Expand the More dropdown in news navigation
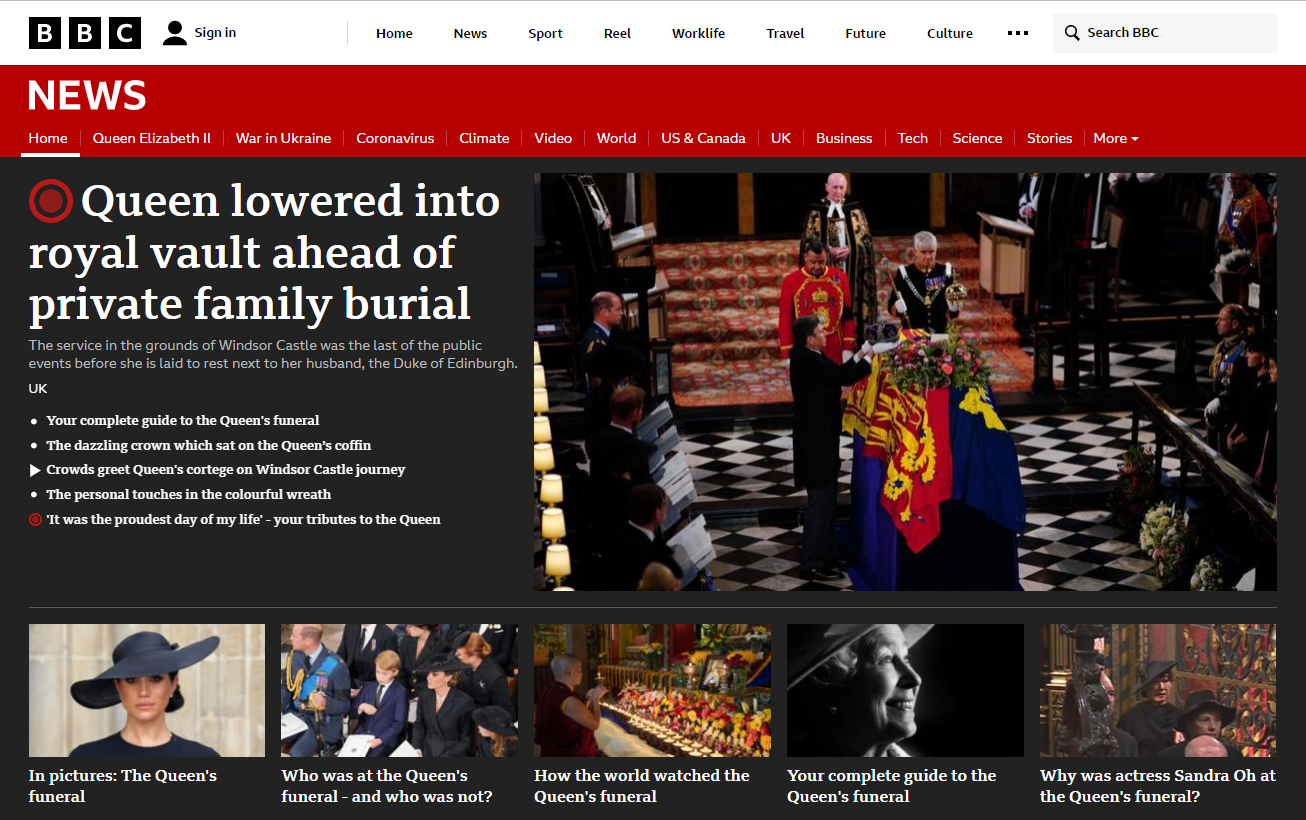1306x820 pixels. point(1116,139)
